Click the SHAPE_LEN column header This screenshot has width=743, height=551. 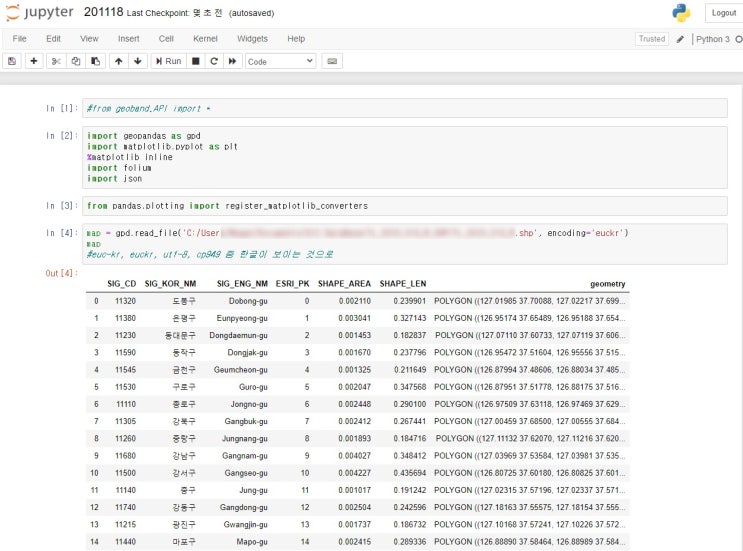(x=403, y=284)
